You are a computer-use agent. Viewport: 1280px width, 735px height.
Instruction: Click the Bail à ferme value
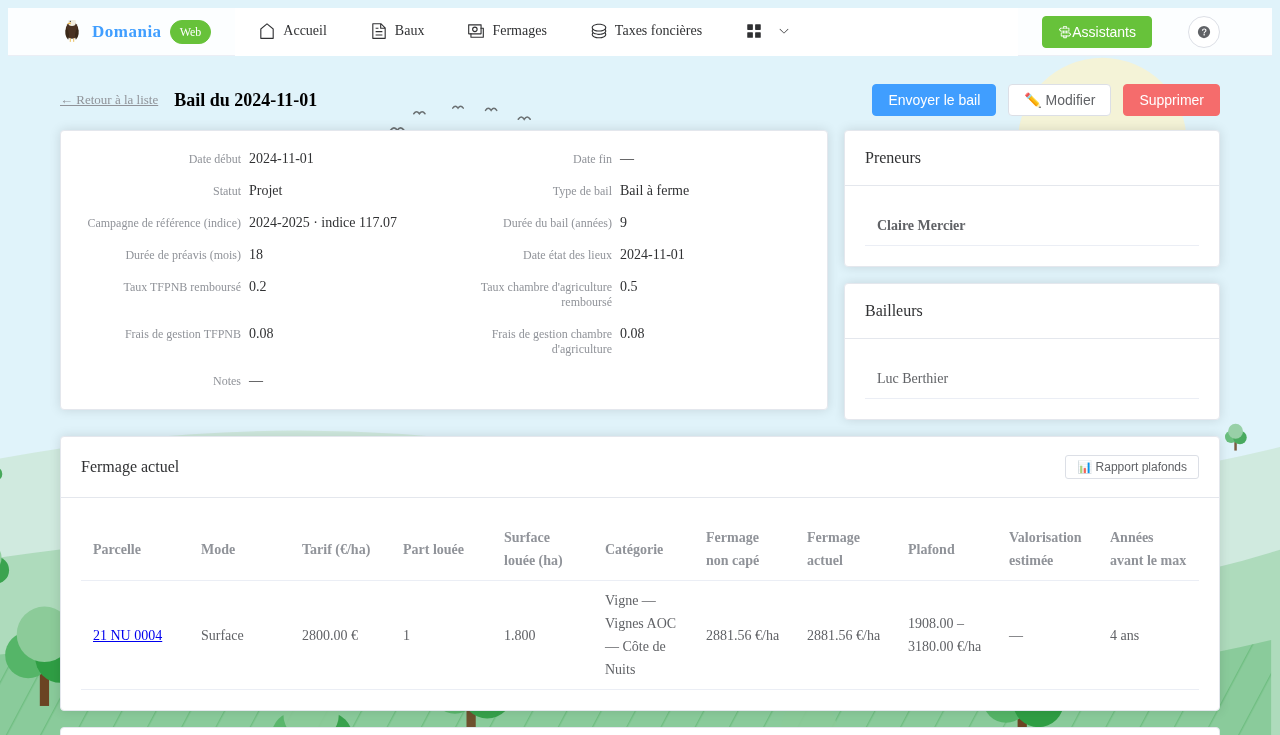coord(654,191)
